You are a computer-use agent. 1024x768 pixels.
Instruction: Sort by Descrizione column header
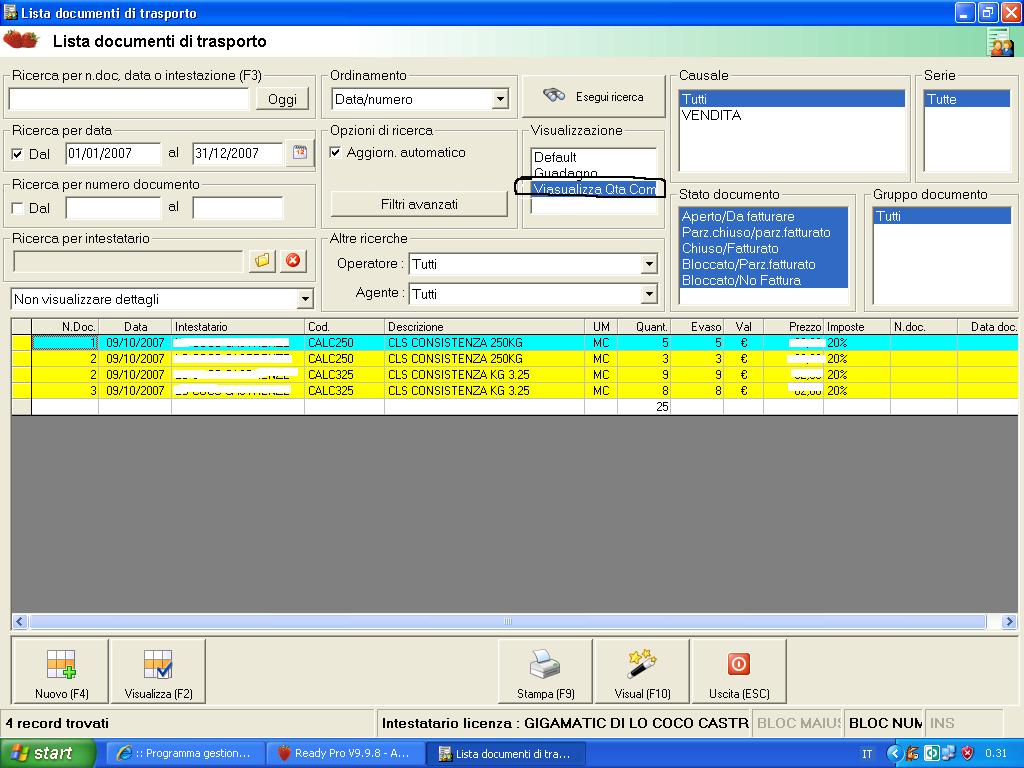[x=485, y=327]
